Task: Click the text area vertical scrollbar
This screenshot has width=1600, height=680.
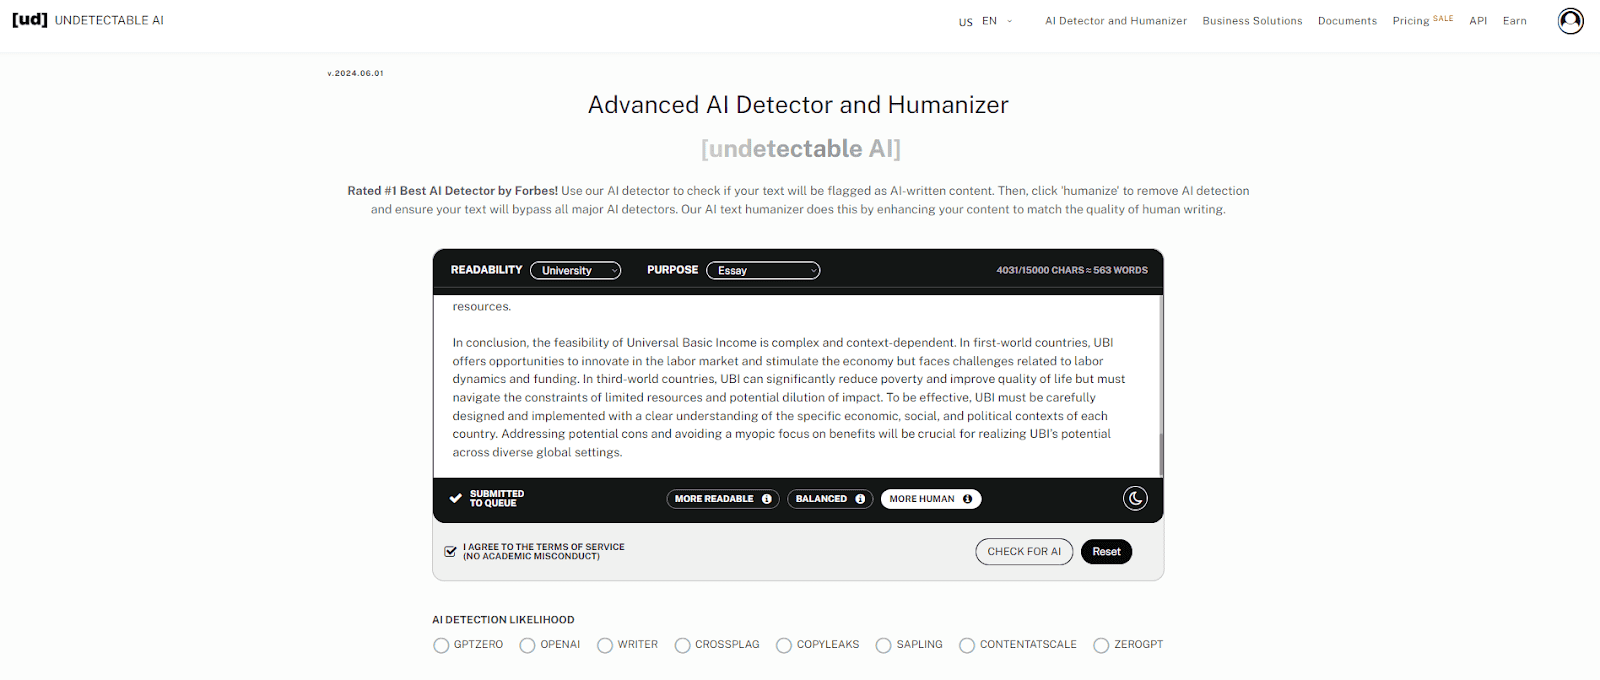Action: coord(1160,455)
